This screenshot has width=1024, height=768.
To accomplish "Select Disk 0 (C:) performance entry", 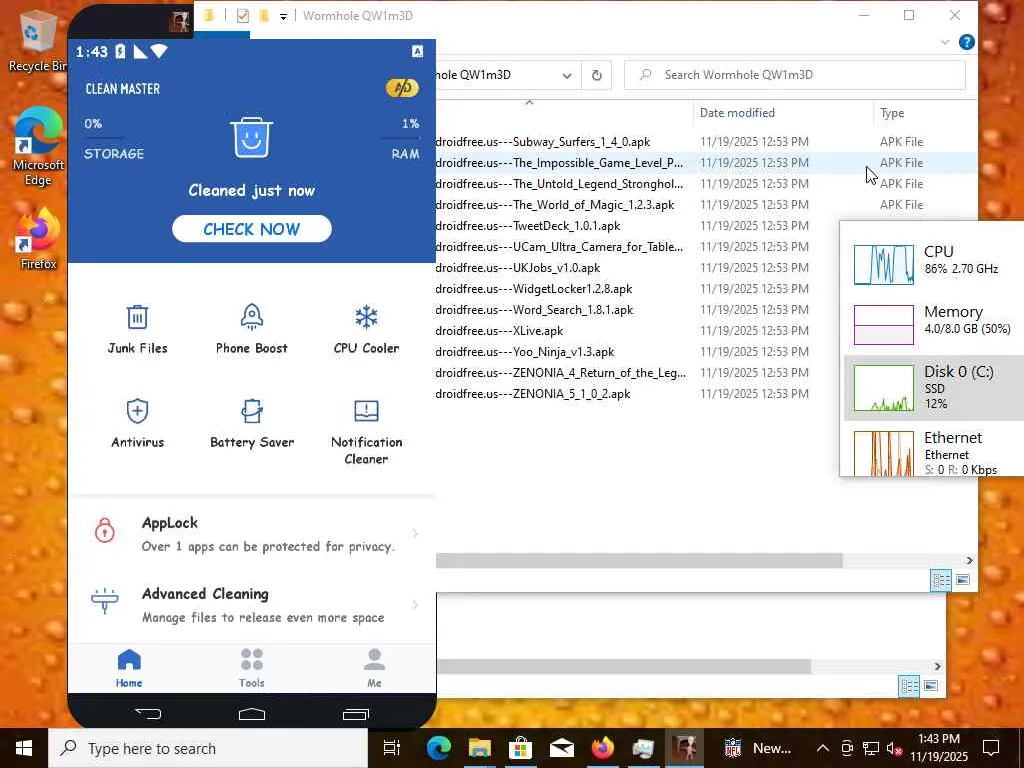I will point(934,388).
